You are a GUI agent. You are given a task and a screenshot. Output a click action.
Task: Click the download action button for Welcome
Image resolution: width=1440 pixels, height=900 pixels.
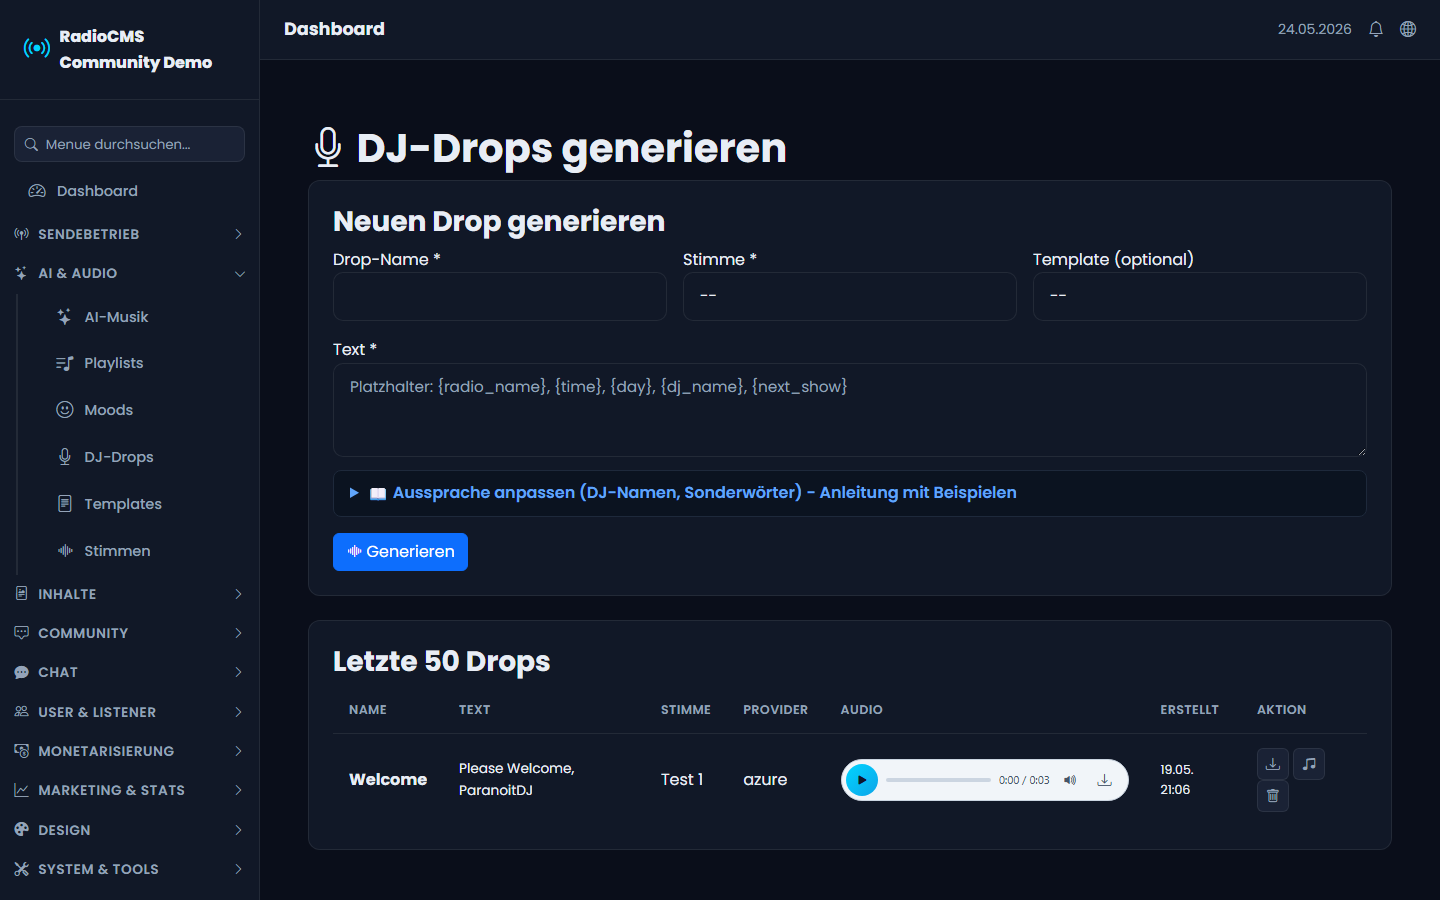pos(1273,764)
